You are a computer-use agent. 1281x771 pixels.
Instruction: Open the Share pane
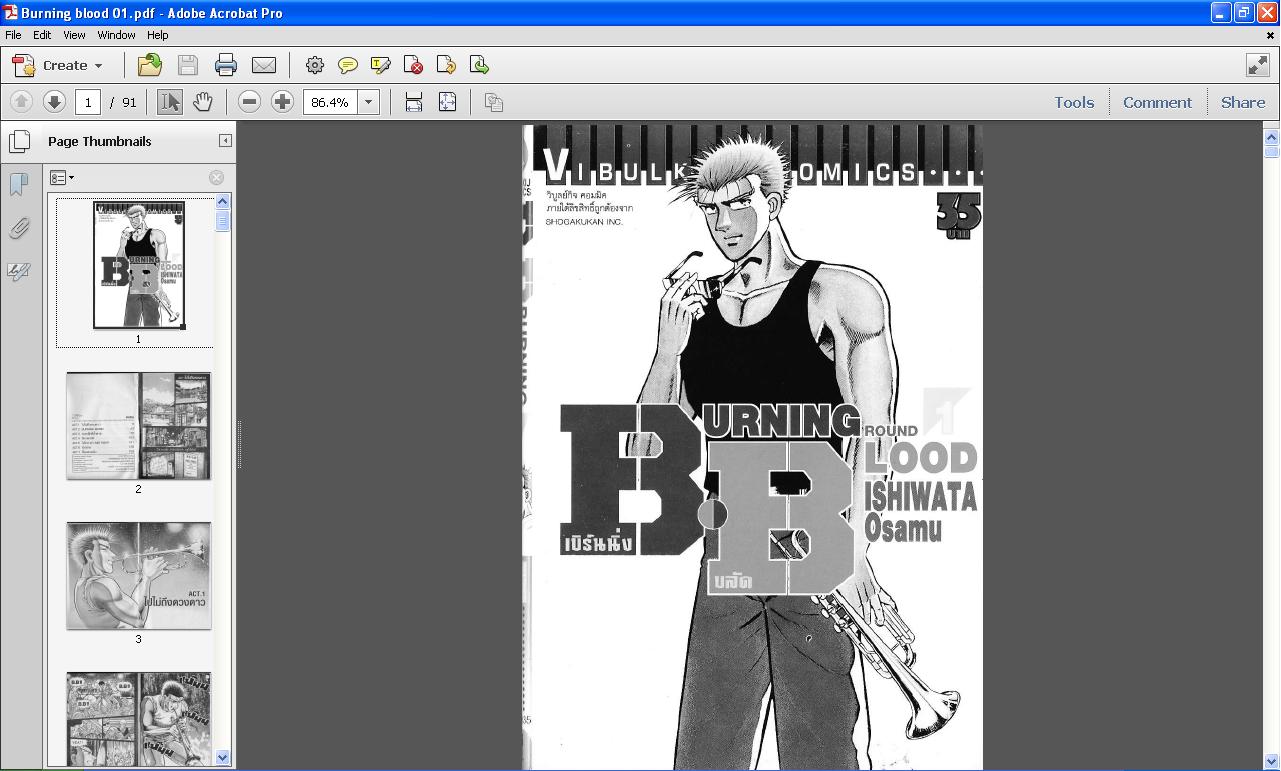pos(1243,102)
